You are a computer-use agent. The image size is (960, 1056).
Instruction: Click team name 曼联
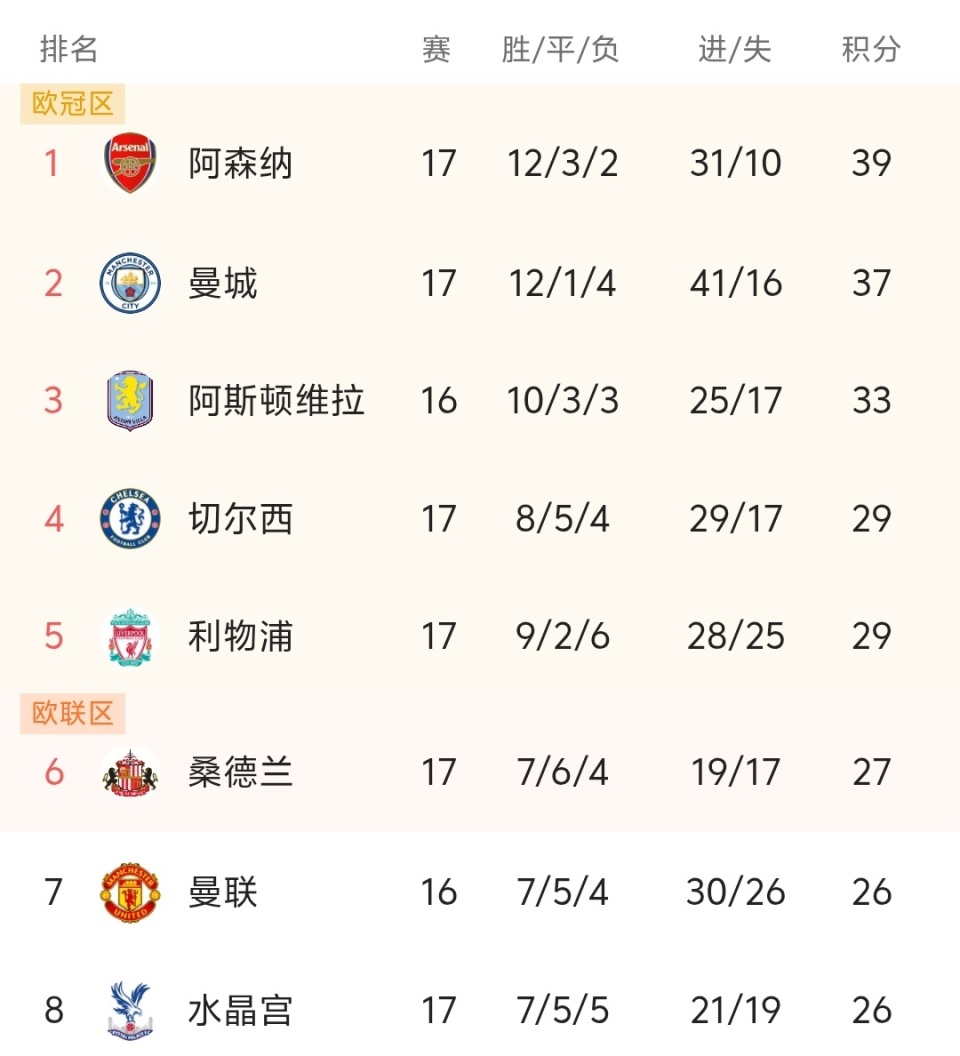[223, 892]
